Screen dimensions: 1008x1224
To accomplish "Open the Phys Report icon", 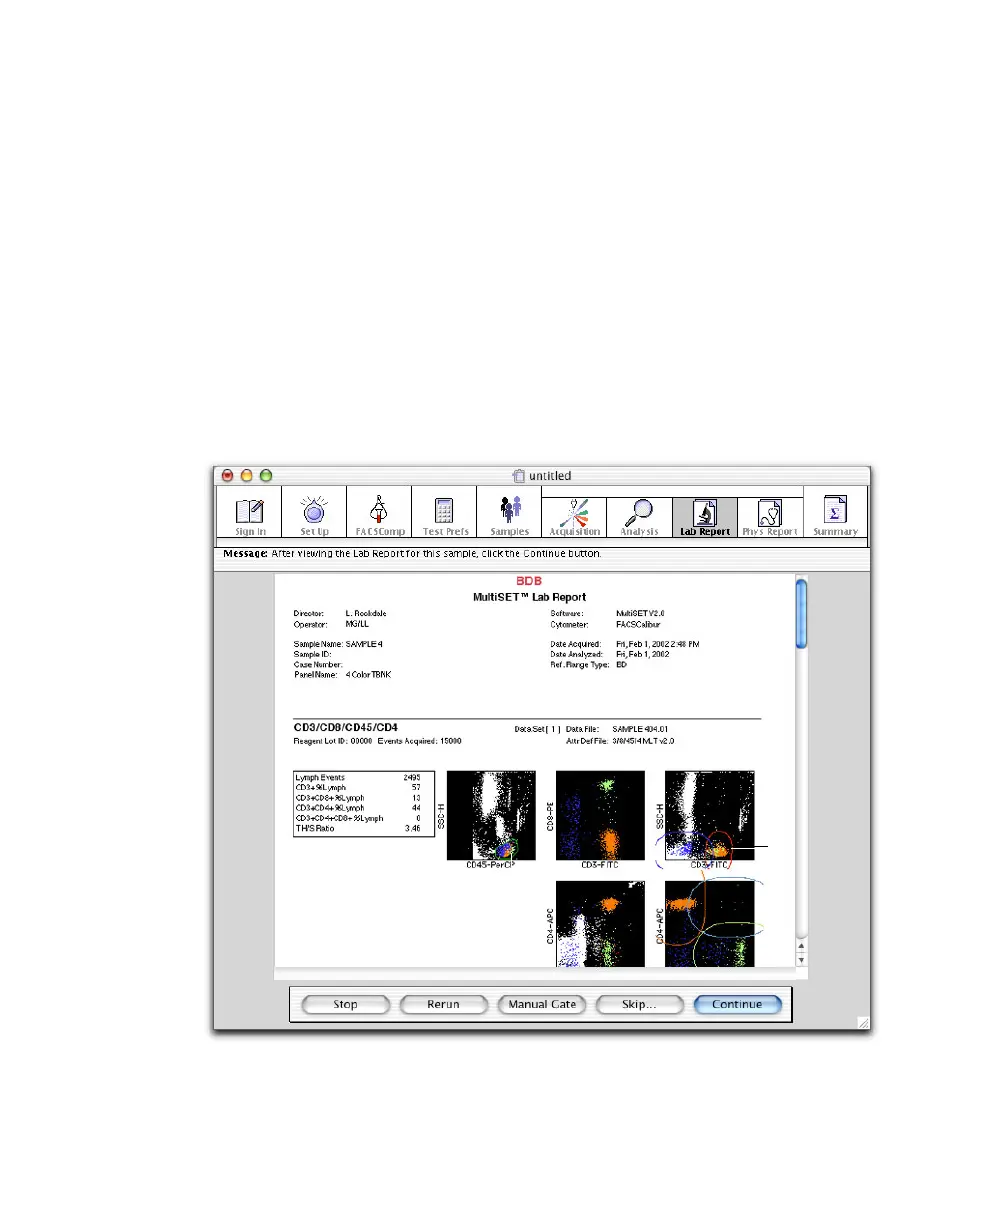I will (x=770, y=517).
